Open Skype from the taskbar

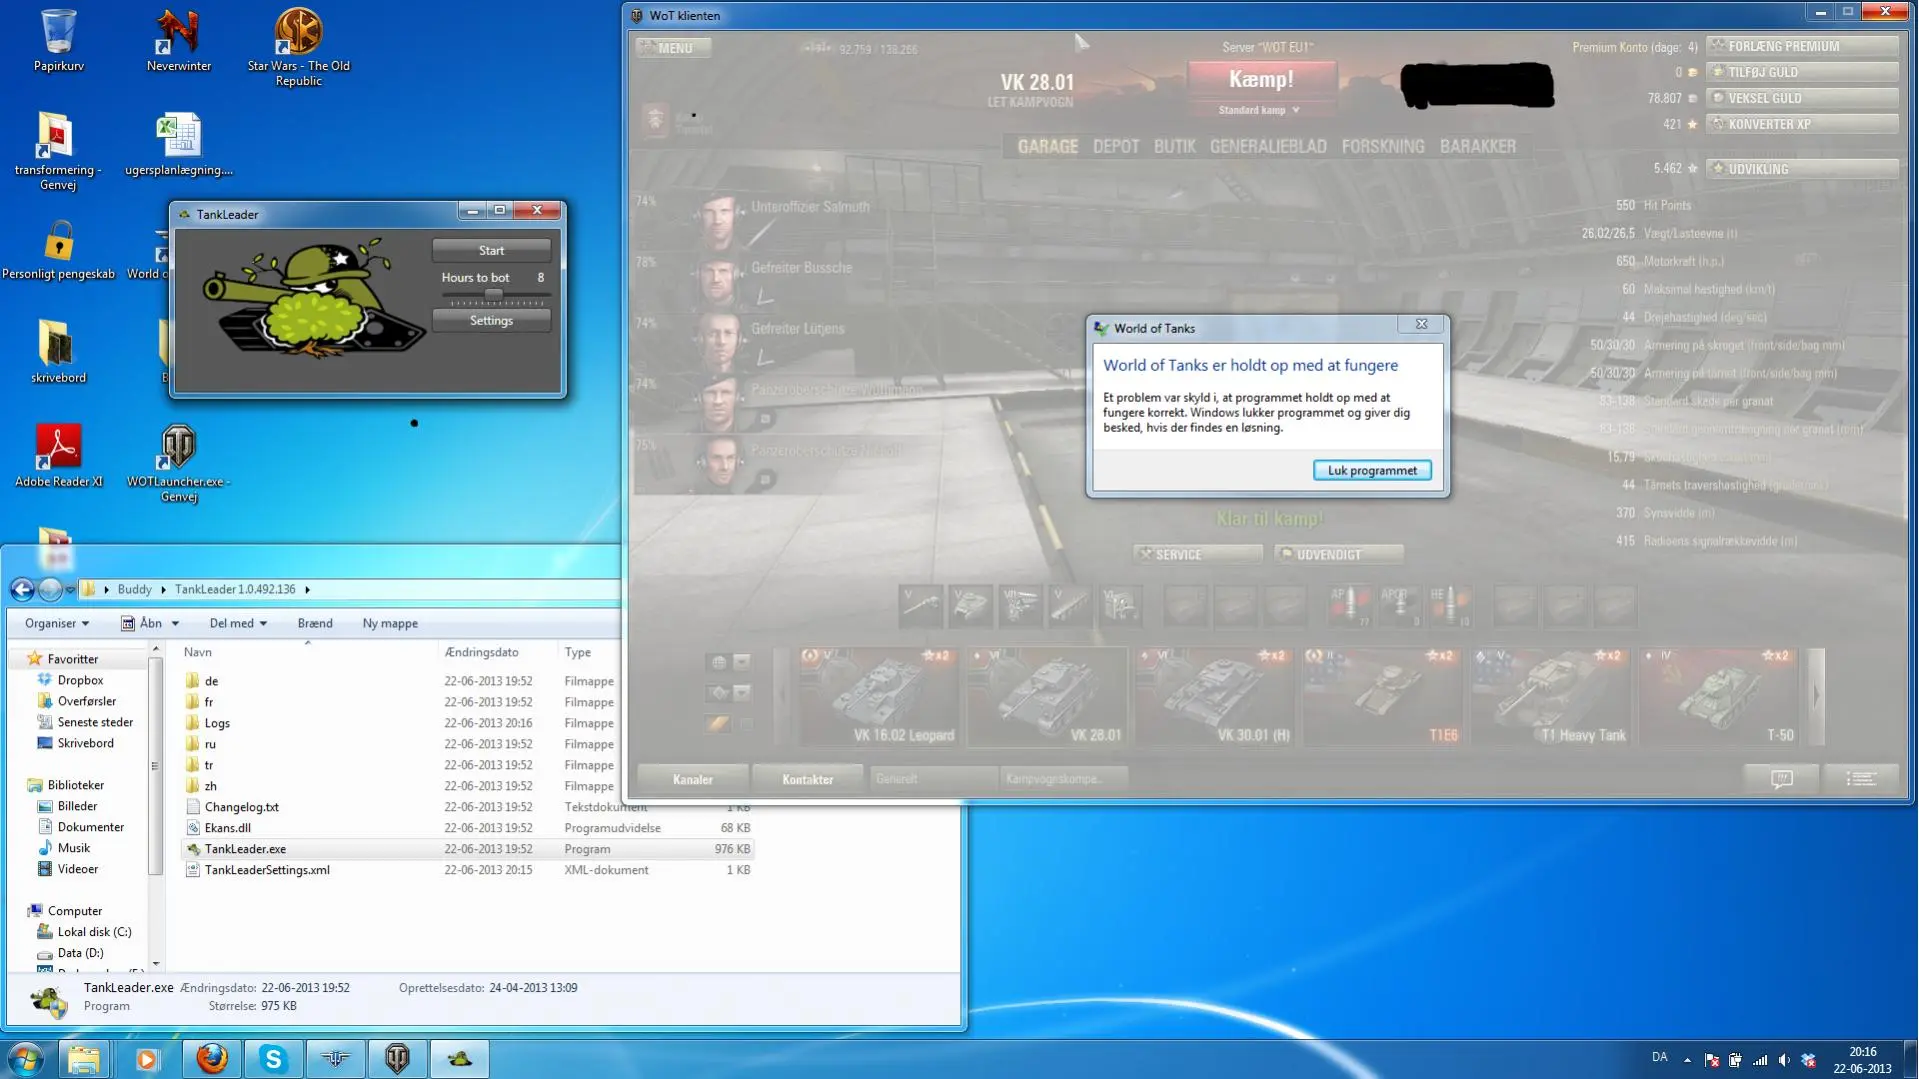(273, 1059)
